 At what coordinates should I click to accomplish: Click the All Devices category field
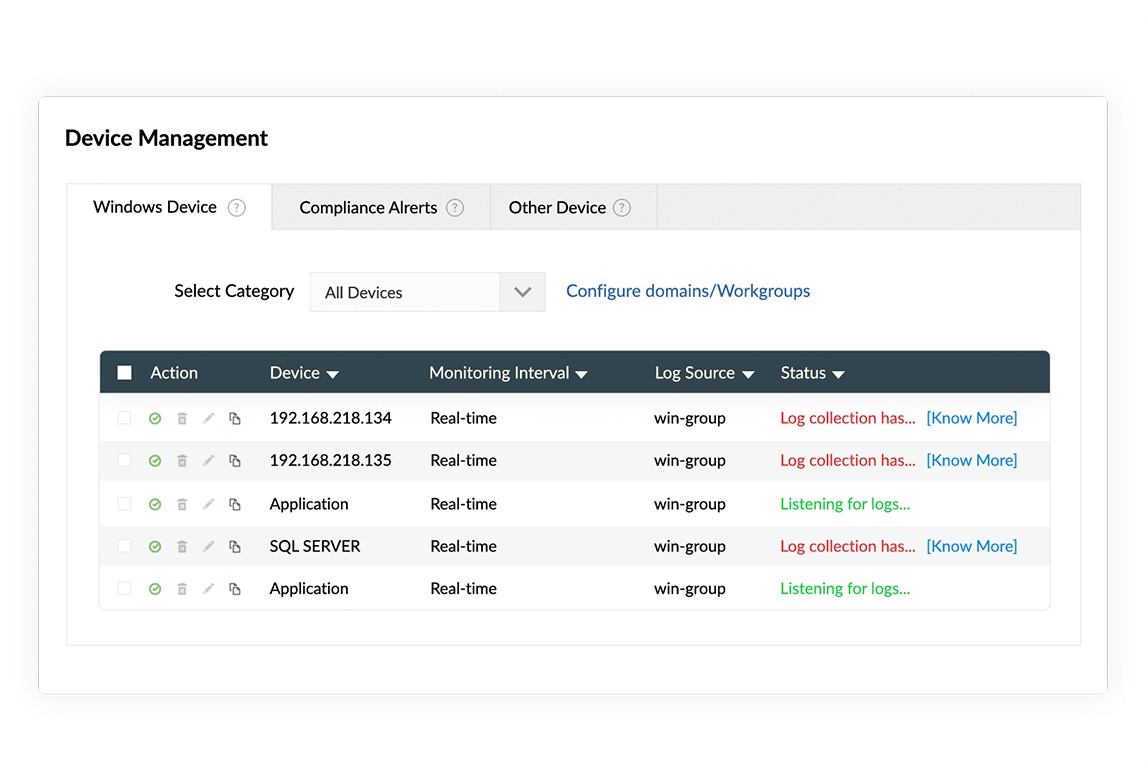pyautogui.click(x=405, y=292)
